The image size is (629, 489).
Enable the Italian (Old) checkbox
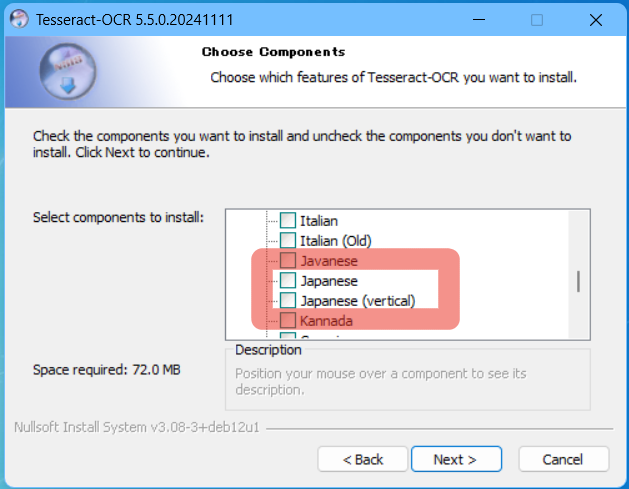[x=288, y=240]
